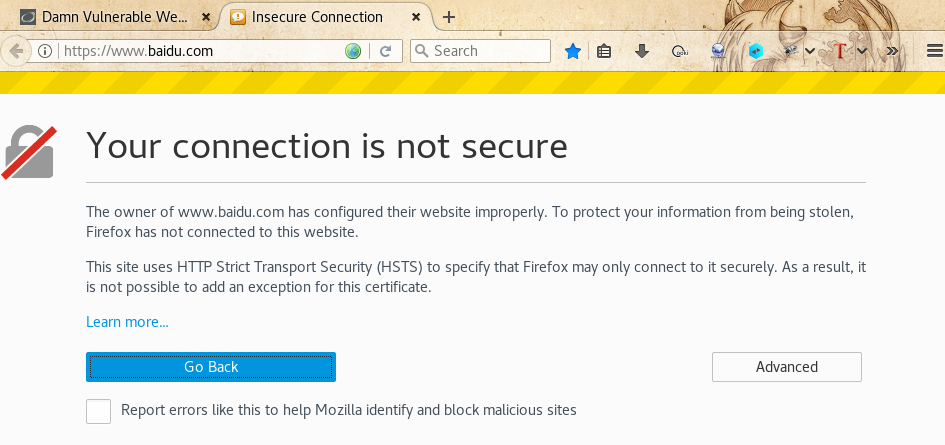Click the green globe icon in address bar

(352, 51)
